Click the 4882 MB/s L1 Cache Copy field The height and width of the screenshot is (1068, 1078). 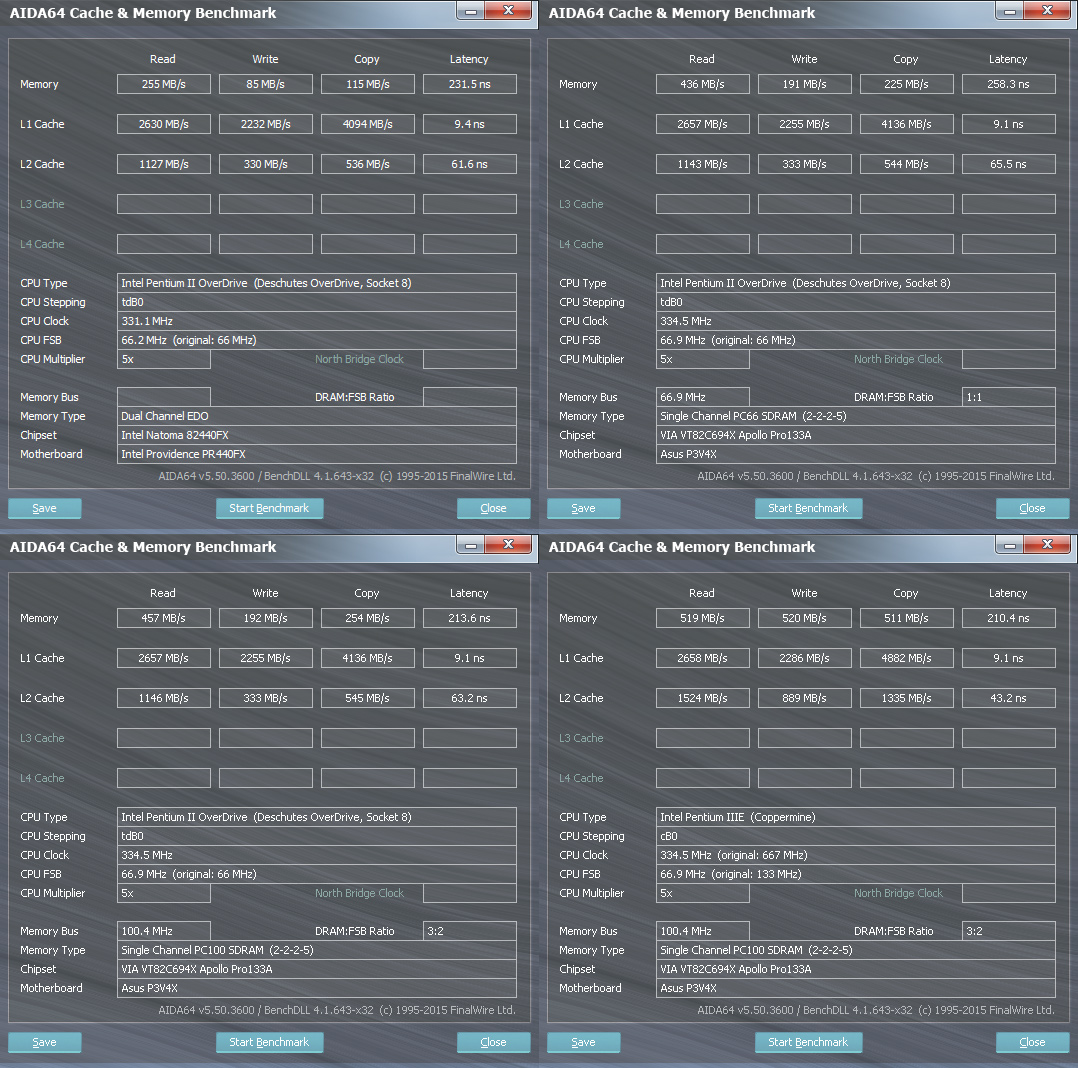pos(907,658)
